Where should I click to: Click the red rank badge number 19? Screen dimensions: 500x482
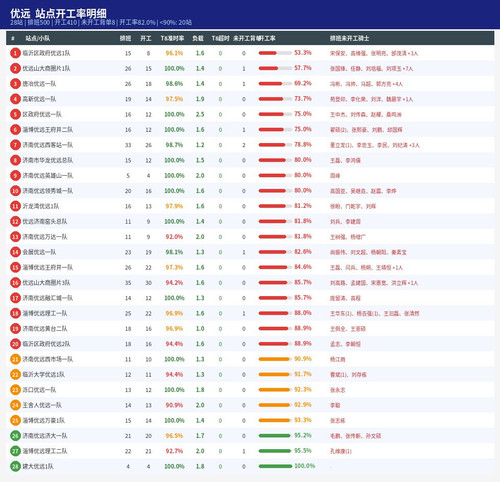[15, 329]
